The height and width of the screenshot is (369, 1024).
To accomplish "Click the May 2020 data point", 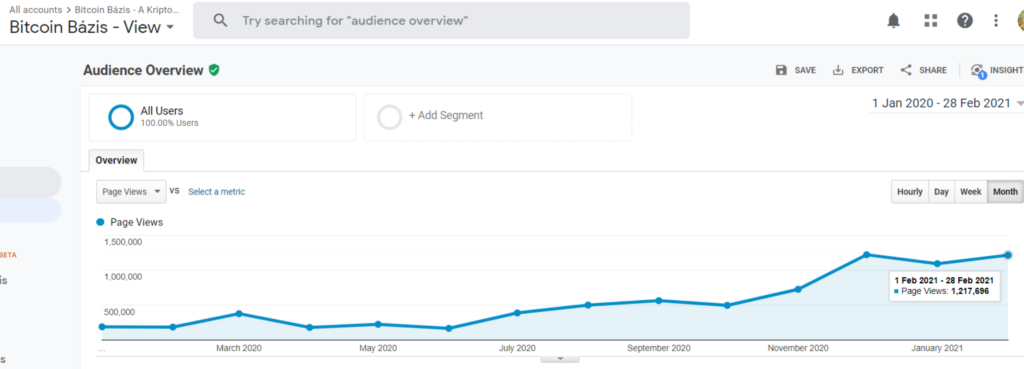I will pos(378,324).
